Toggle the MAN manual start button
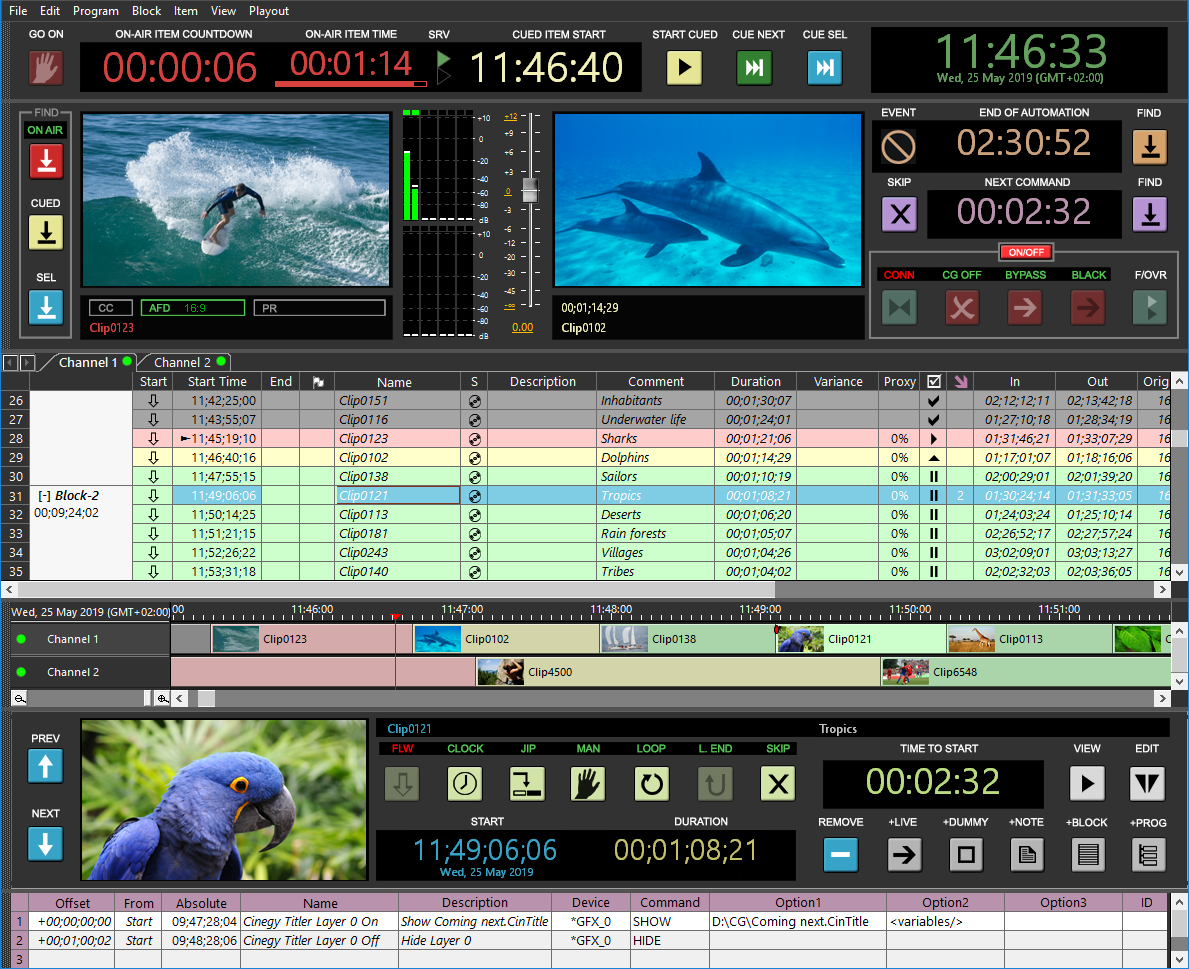This screenshot has width=1189, height=969. [x=588, y=784]
